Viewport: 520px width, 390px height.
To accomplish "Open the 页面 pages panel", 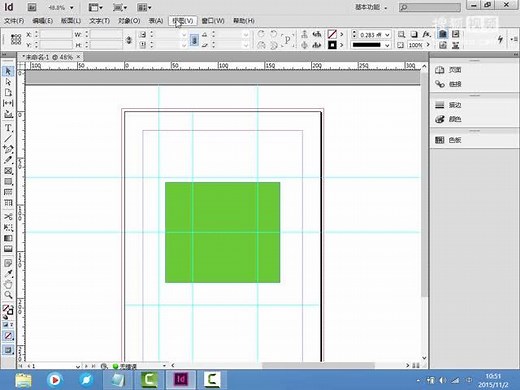I will tap(448, 70).
